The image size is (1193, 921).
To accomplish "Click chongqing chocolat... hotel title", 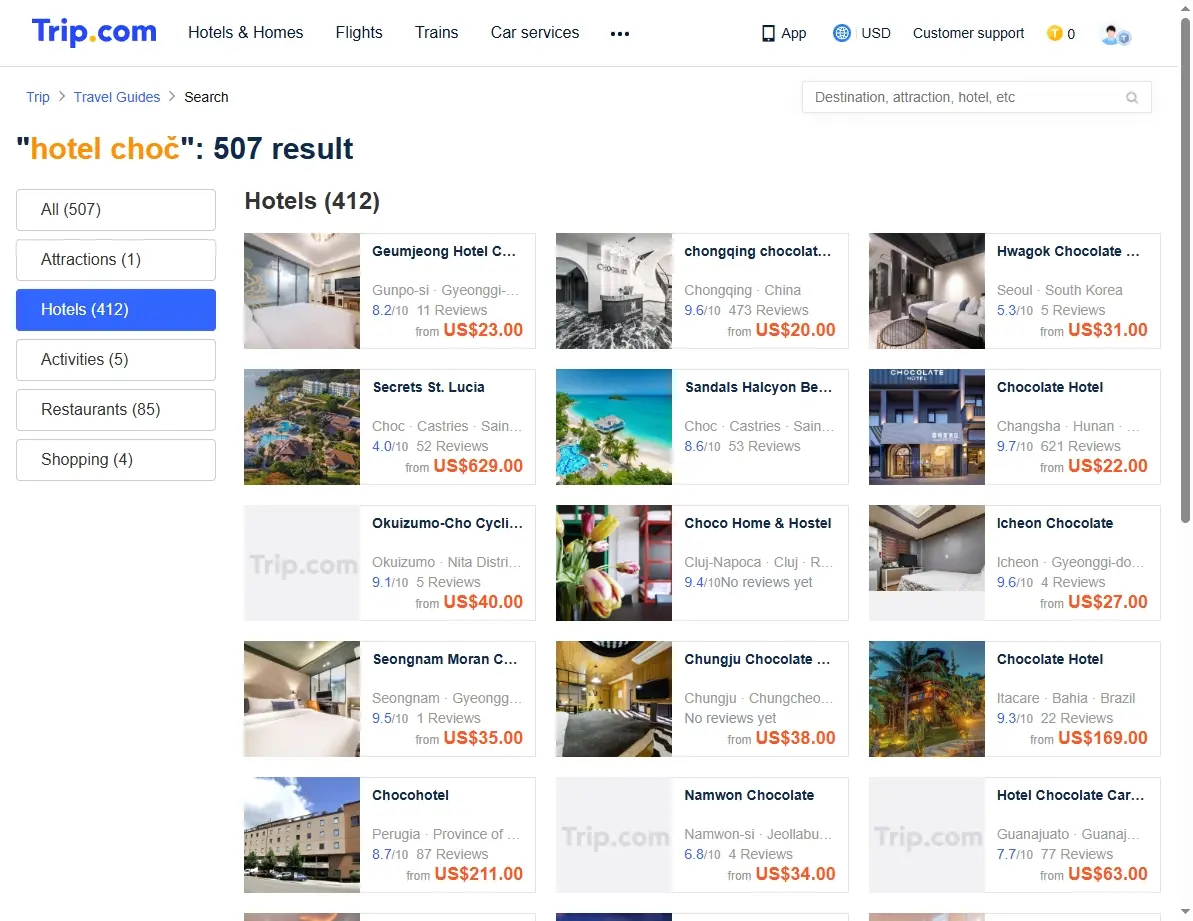I will point(758,252).
